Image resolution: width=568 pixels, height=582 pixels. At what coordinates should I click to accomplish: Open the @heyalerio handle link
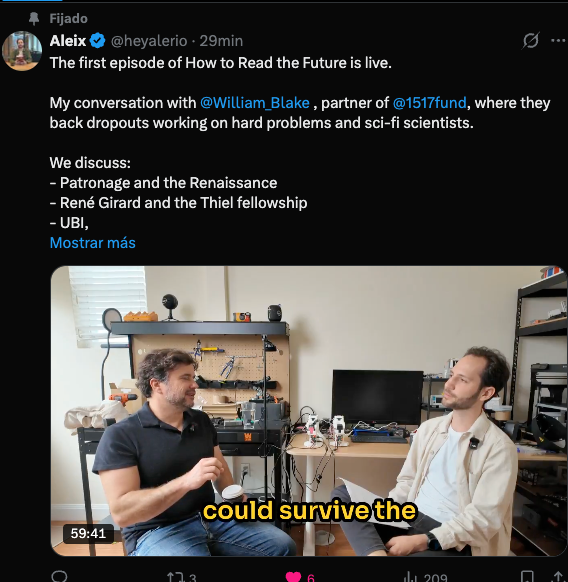(149, 41)
